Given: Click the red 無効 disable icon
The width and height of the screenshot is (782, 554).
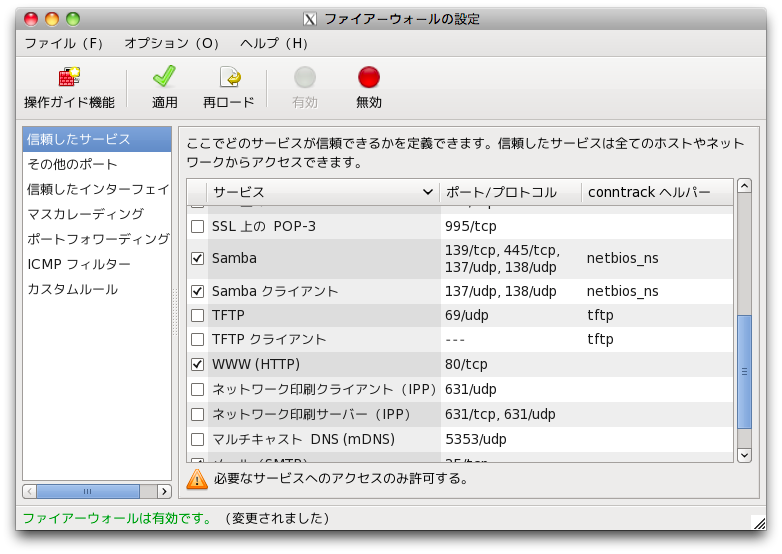Looking at the screenshot, I should 369,78.
